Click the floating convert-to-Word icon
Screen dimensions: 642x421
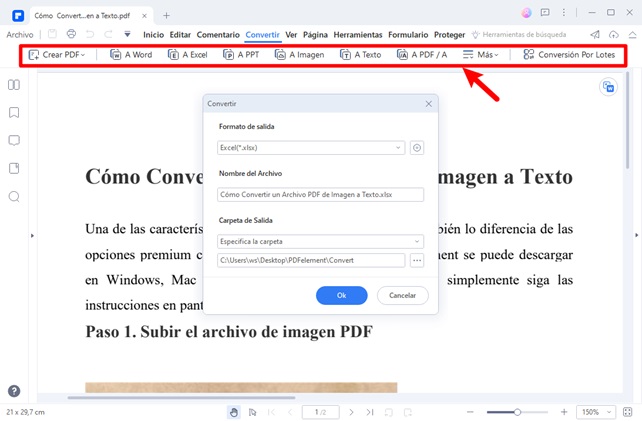608,87
